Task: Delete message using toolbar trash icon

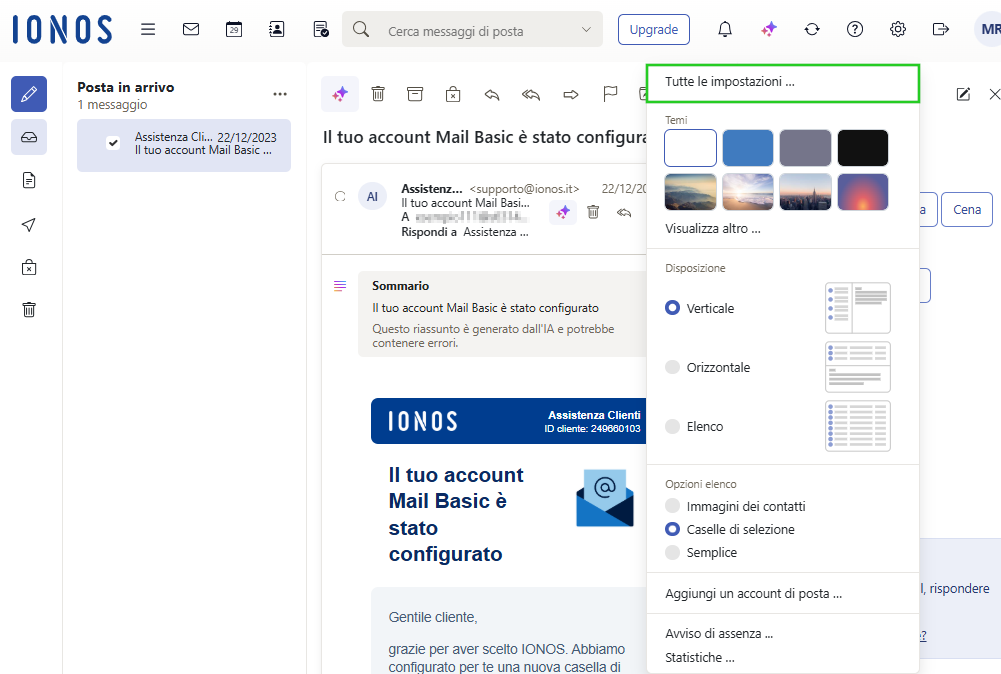Action: (x=378, y=94)
